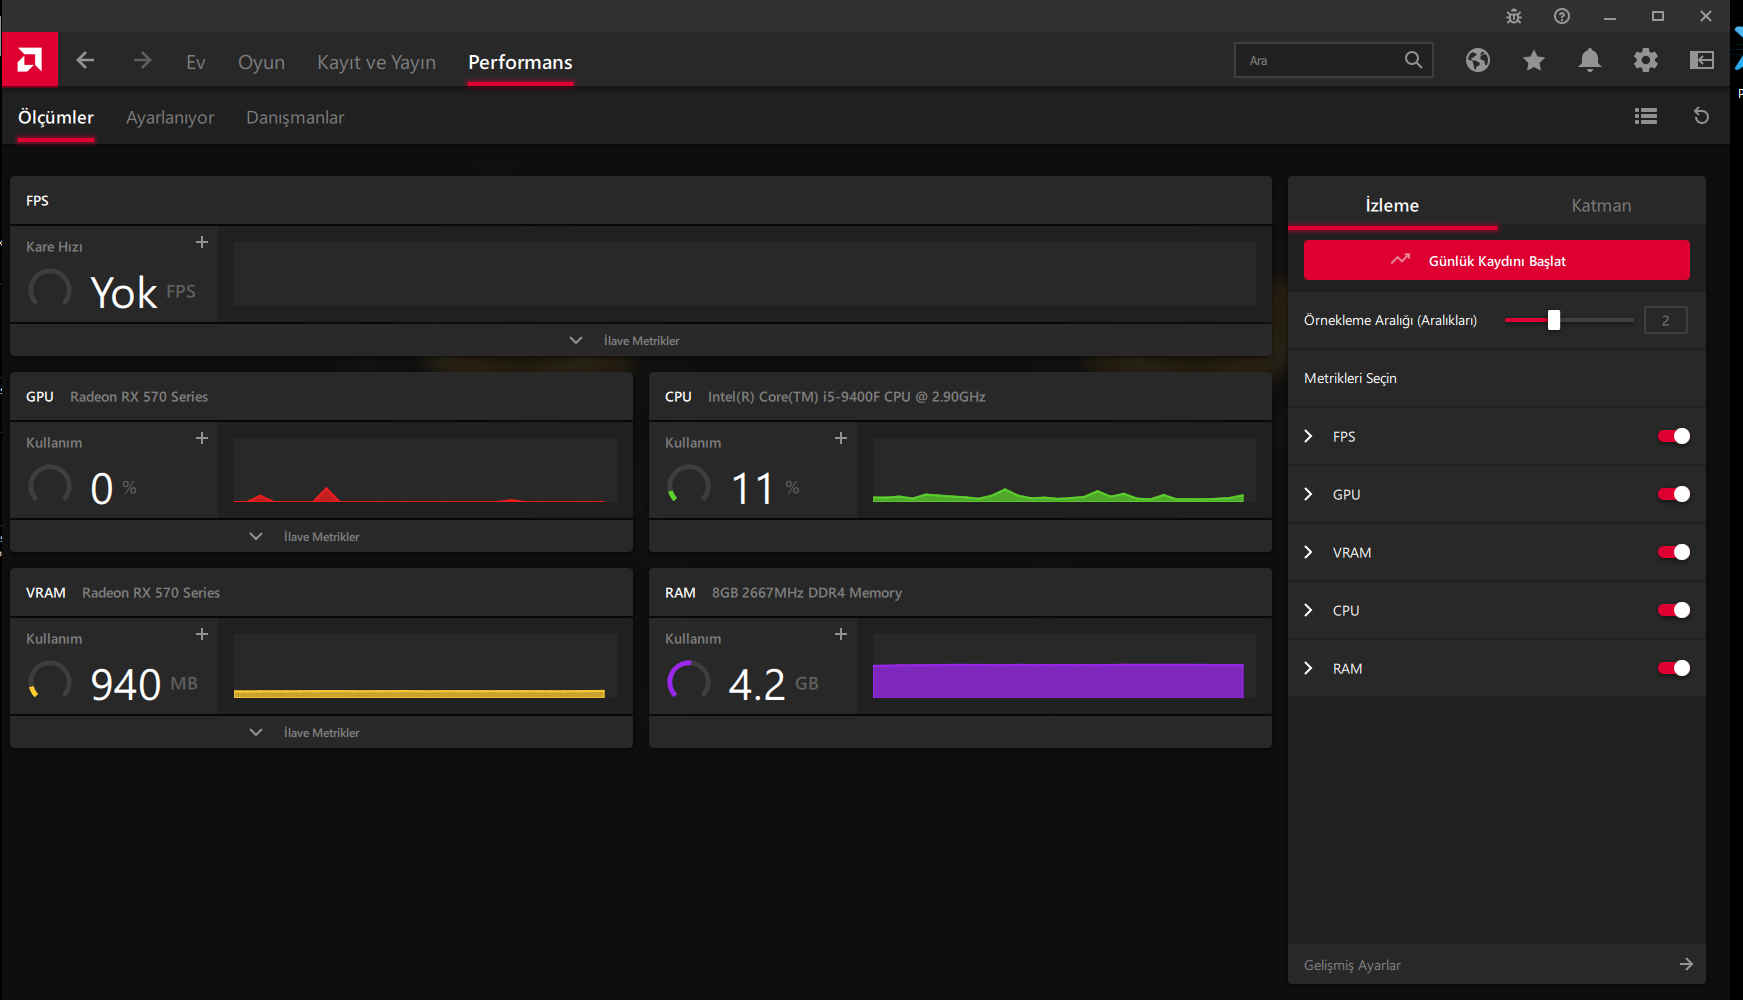Go back with the left arrow icon

pos(86,61)
